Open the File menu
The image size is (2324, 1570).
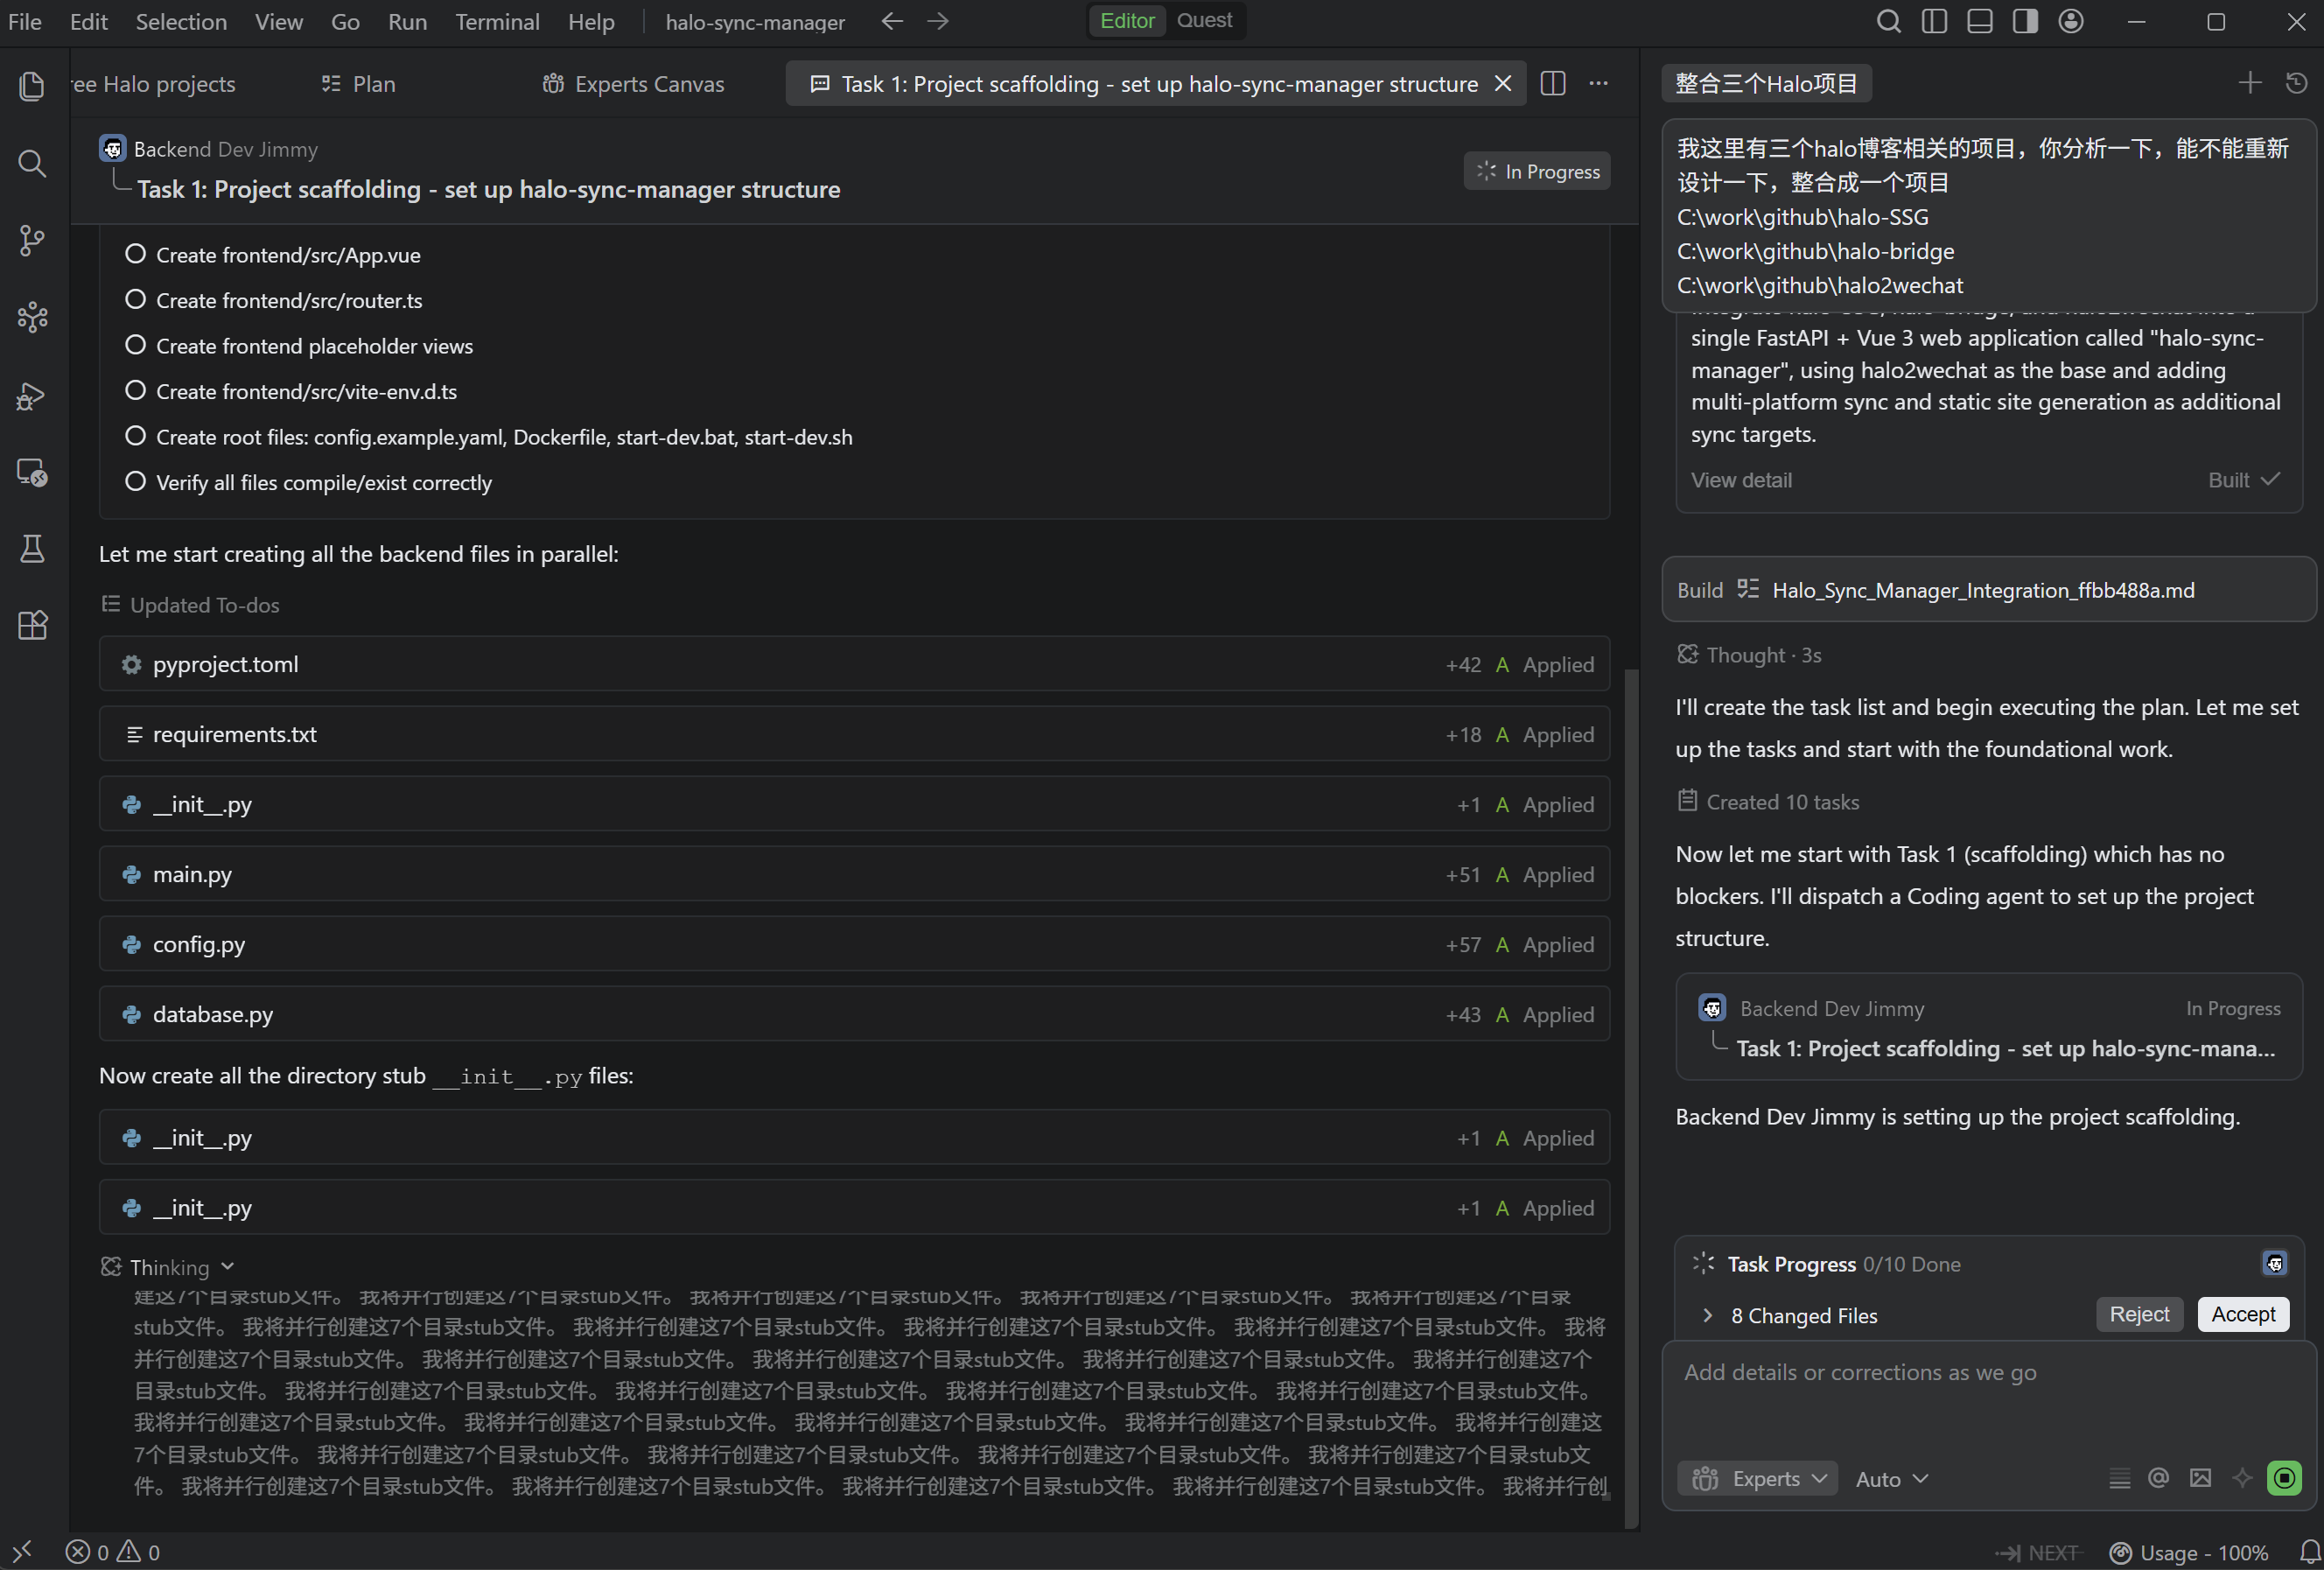pyautogui.click(x=25, y=21)
